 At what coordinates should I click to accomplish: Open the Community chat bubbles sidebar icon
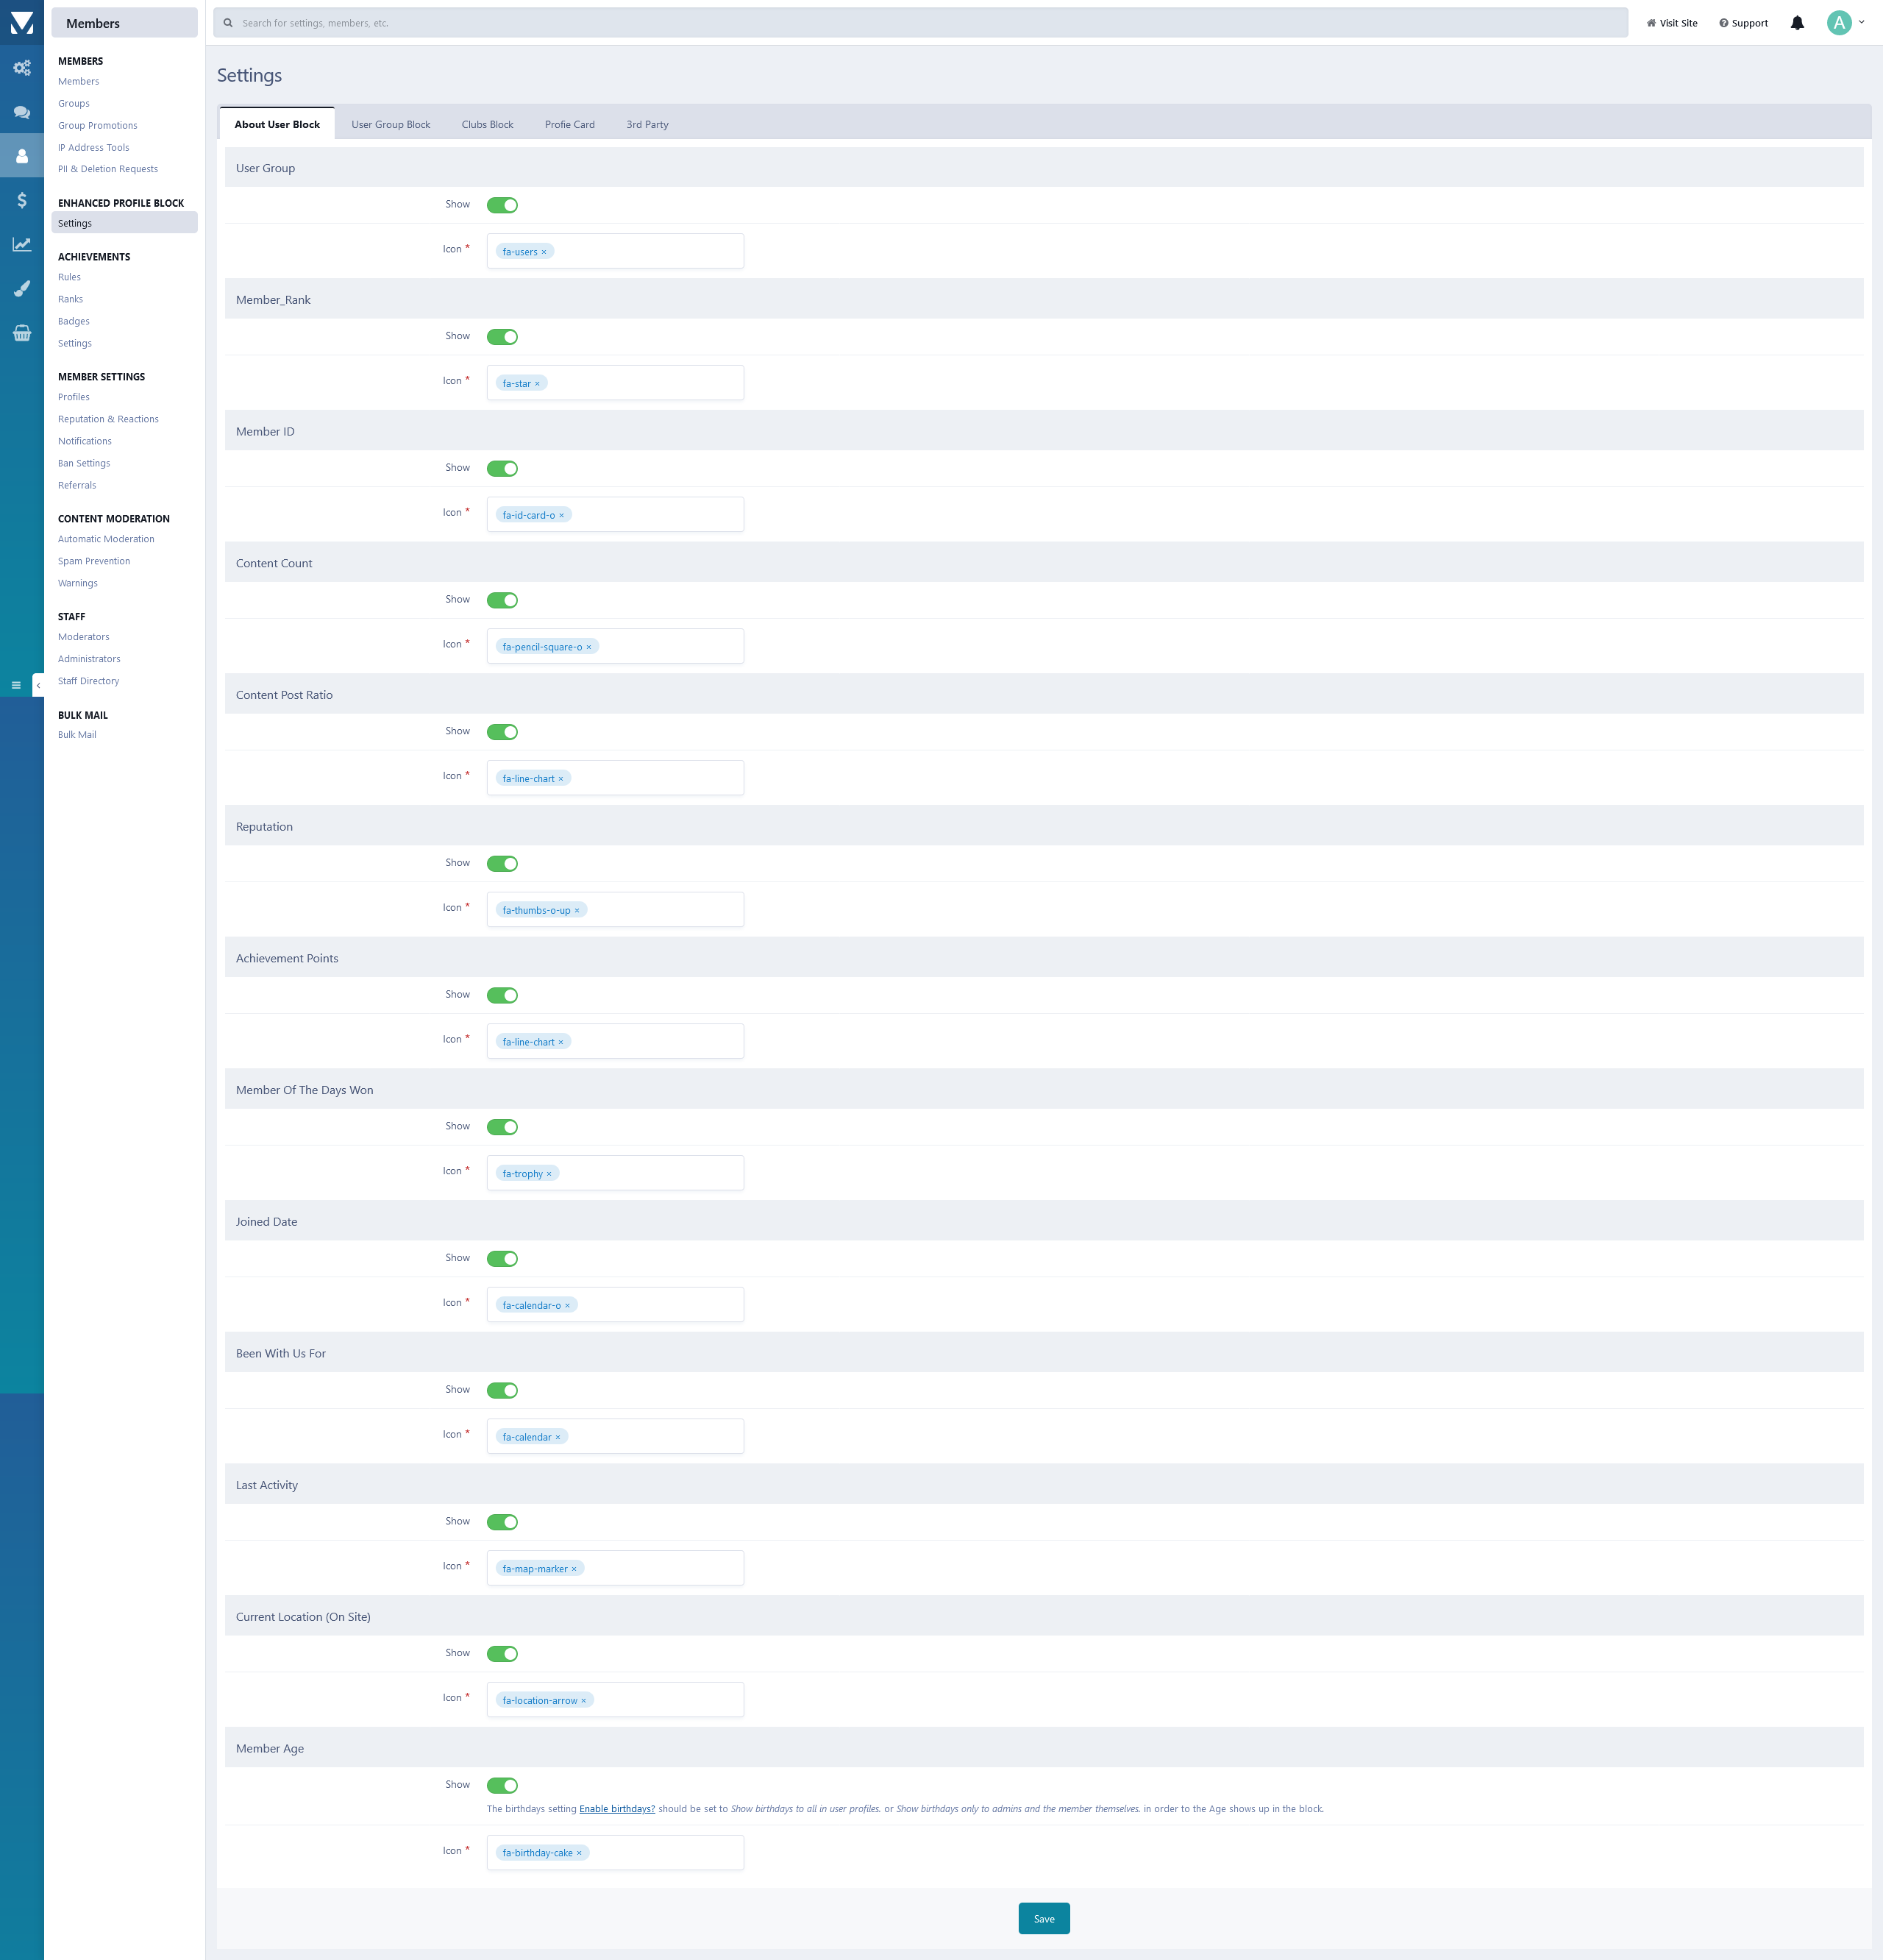pyautogui.click(x=22, y=112)
